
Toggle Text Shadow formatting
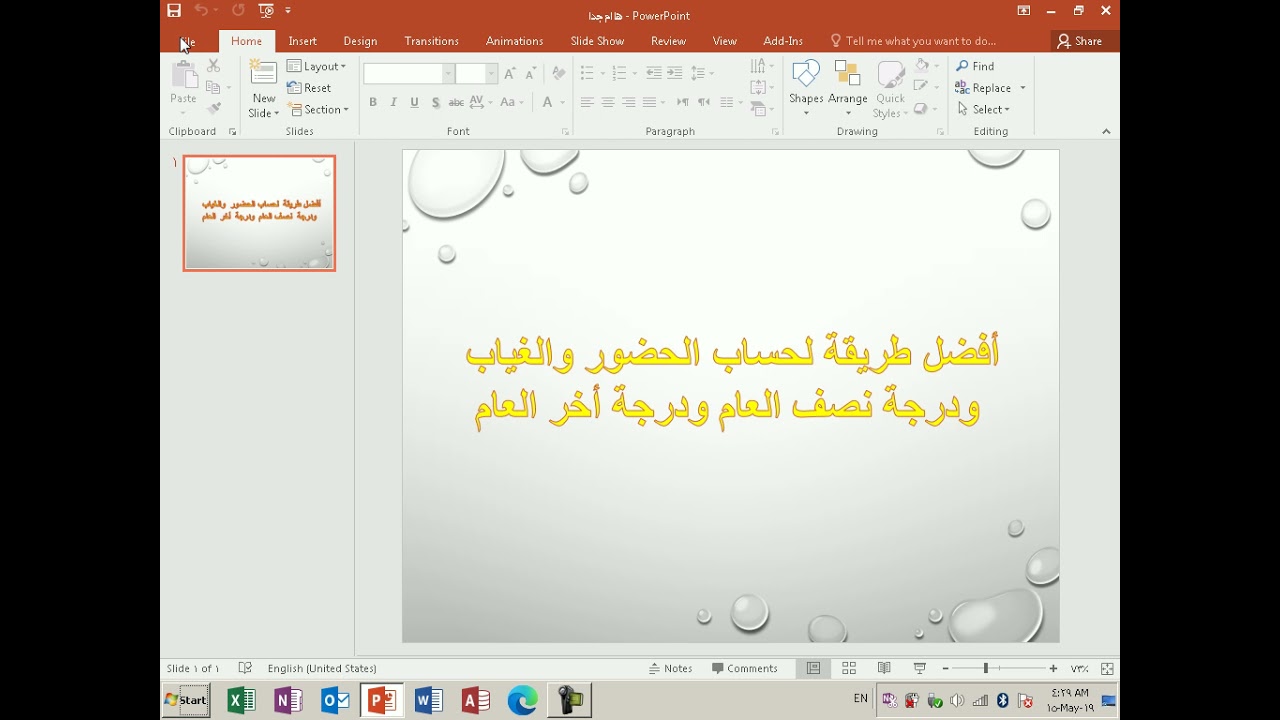[436, 102]
